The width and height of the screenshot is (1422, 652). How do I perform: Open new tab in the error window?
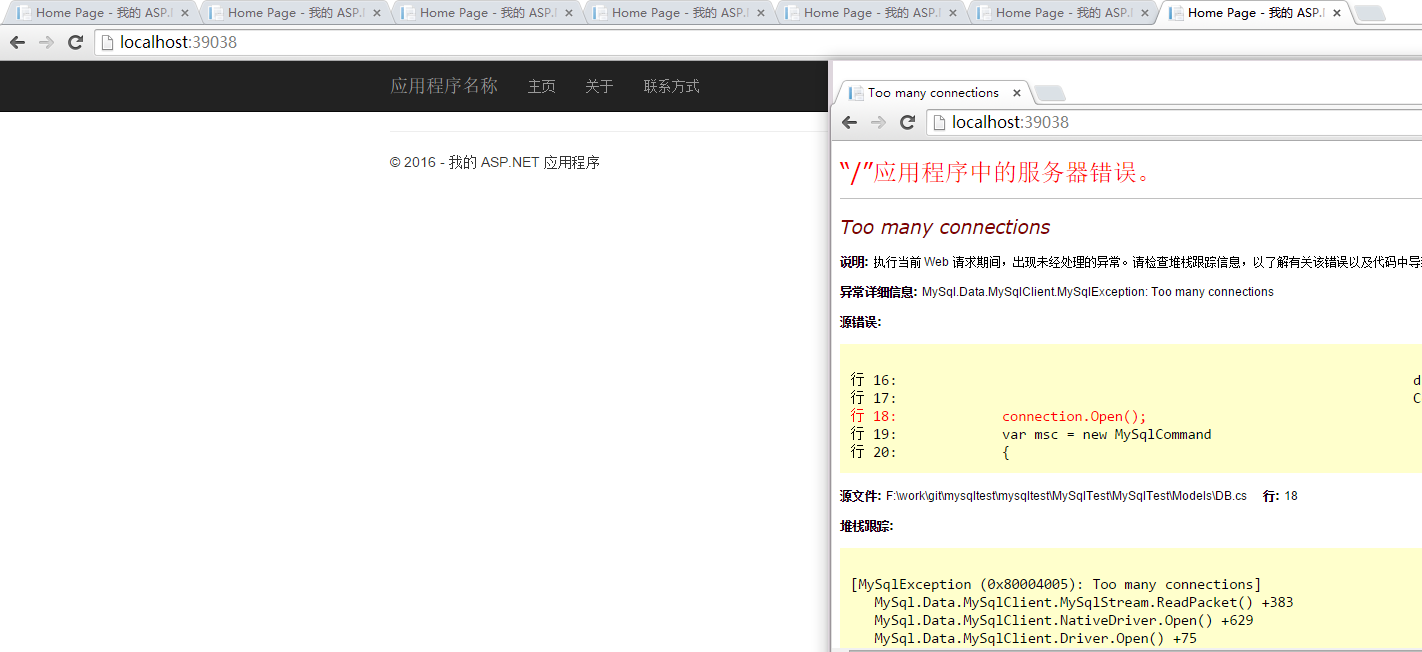[x=1049, y=93]
